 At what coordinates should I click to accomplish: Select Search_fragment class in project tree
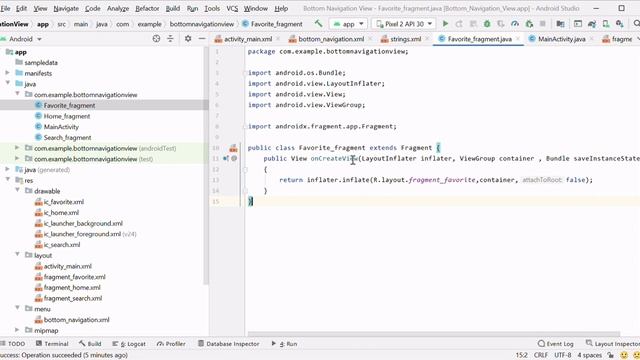(x=67, y=138)
